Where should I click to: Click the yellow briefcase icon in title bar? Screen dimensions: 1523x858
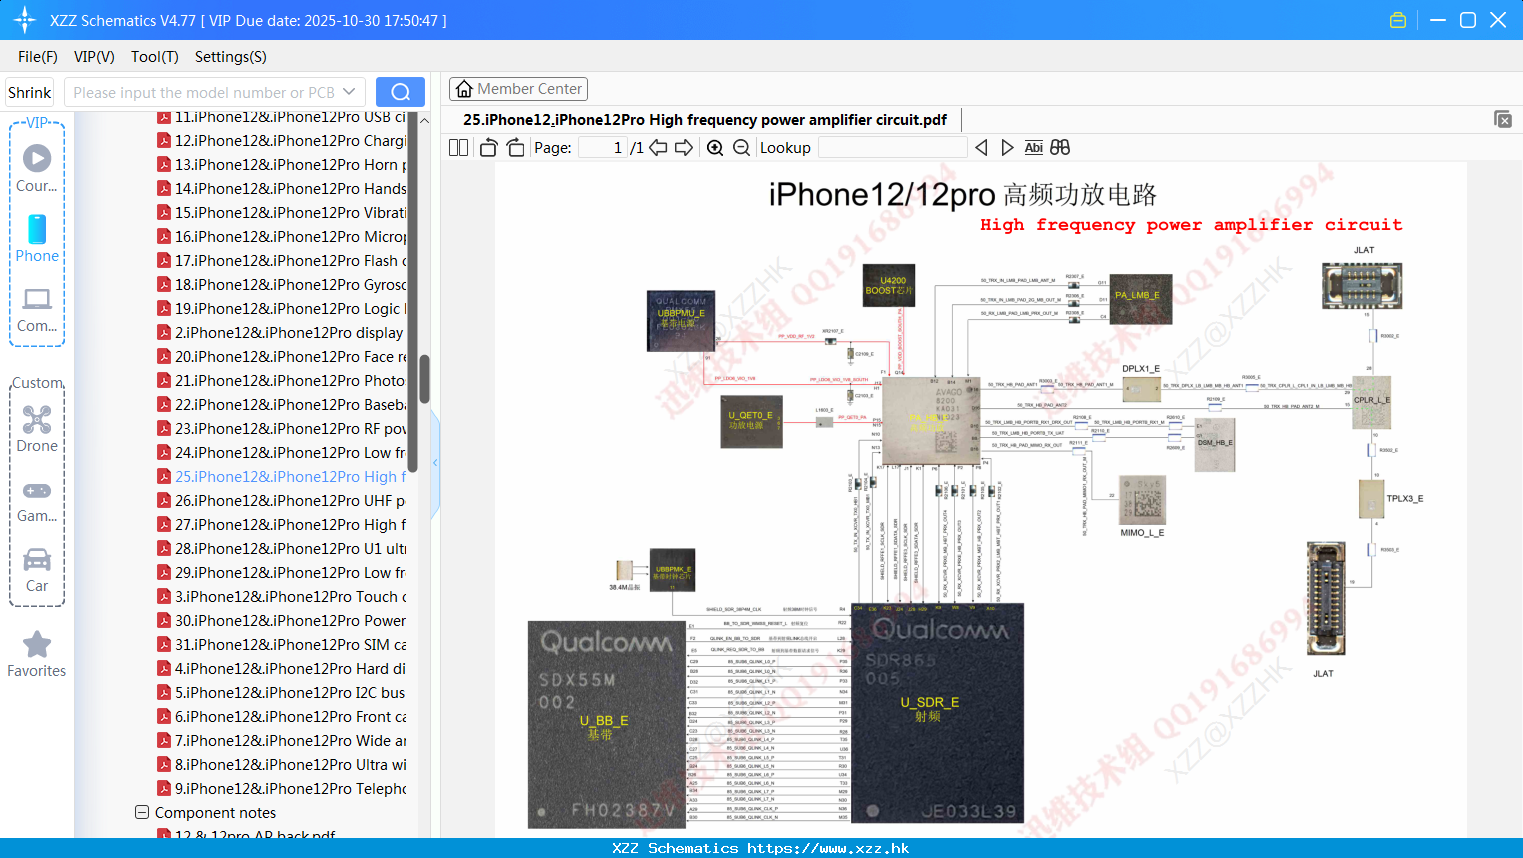[1398, 20]
